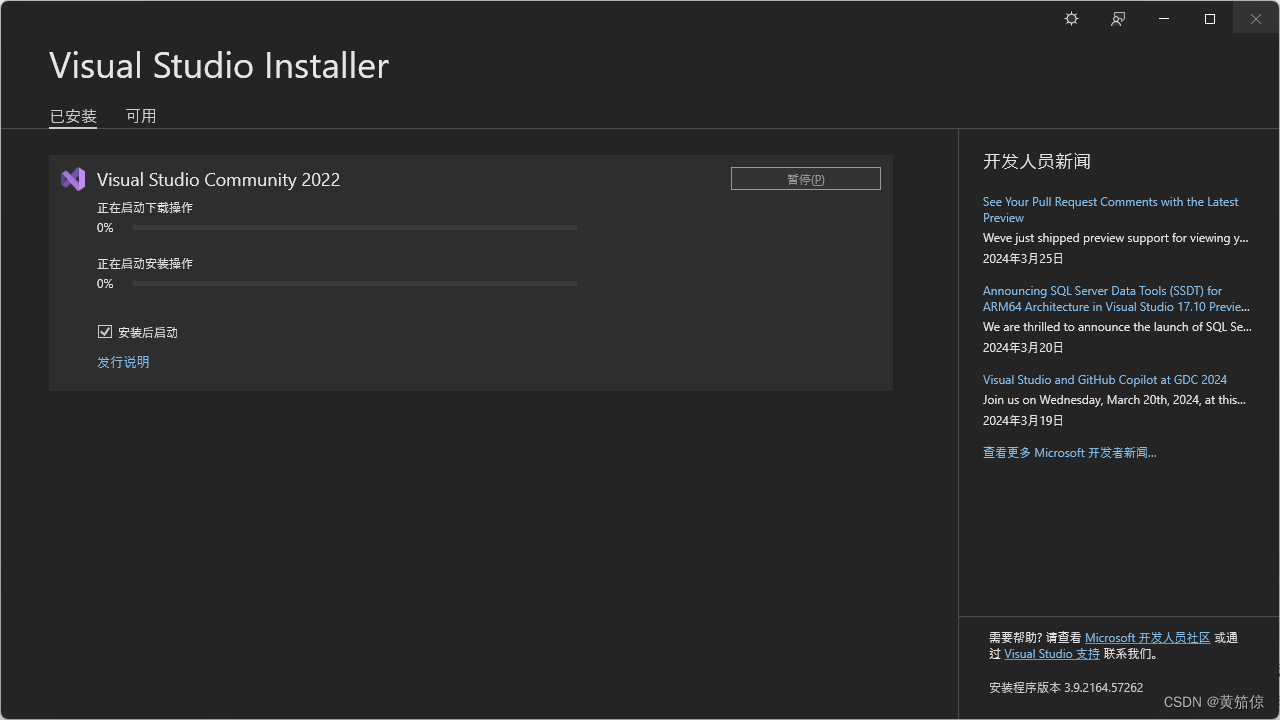The image size is (1280, 720).
Task: Open See Your Pull Request Comments news link
Action: tap(1111, 209)
